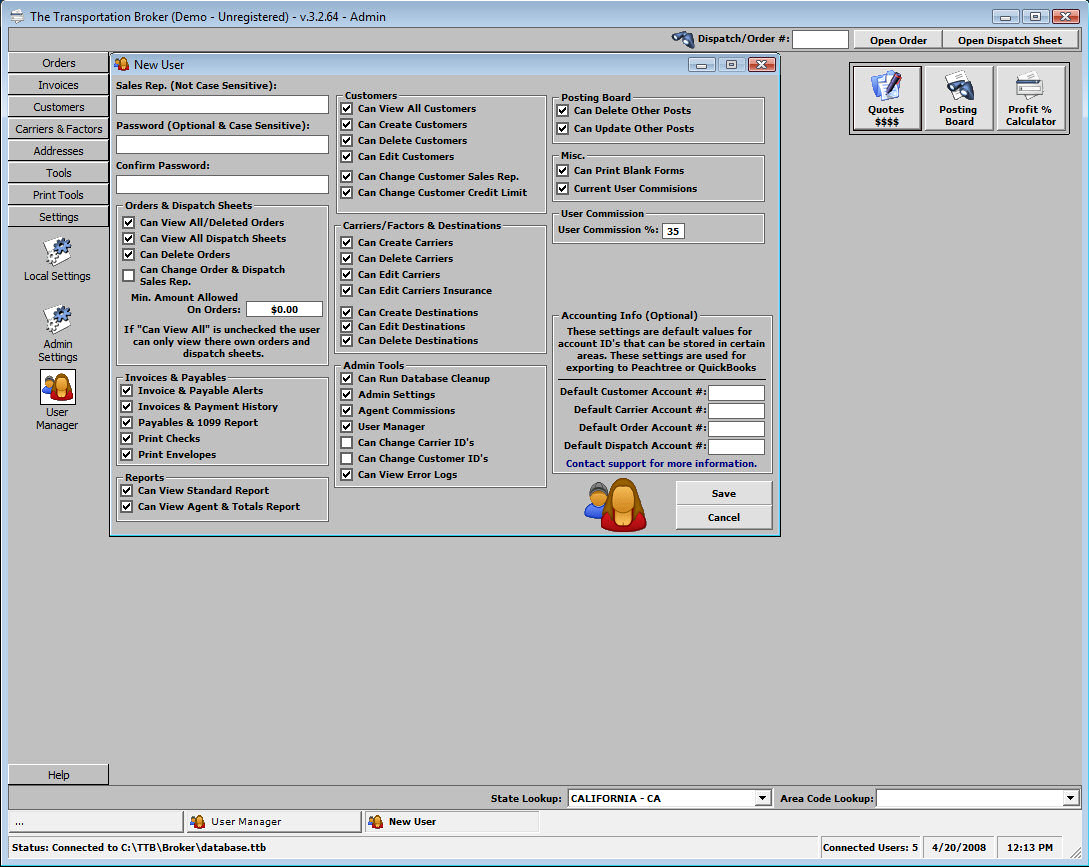The height and width of the screenshot is (867, 1089).
Task: Open the Posting Board icon
Action: (x=958, y=98)
